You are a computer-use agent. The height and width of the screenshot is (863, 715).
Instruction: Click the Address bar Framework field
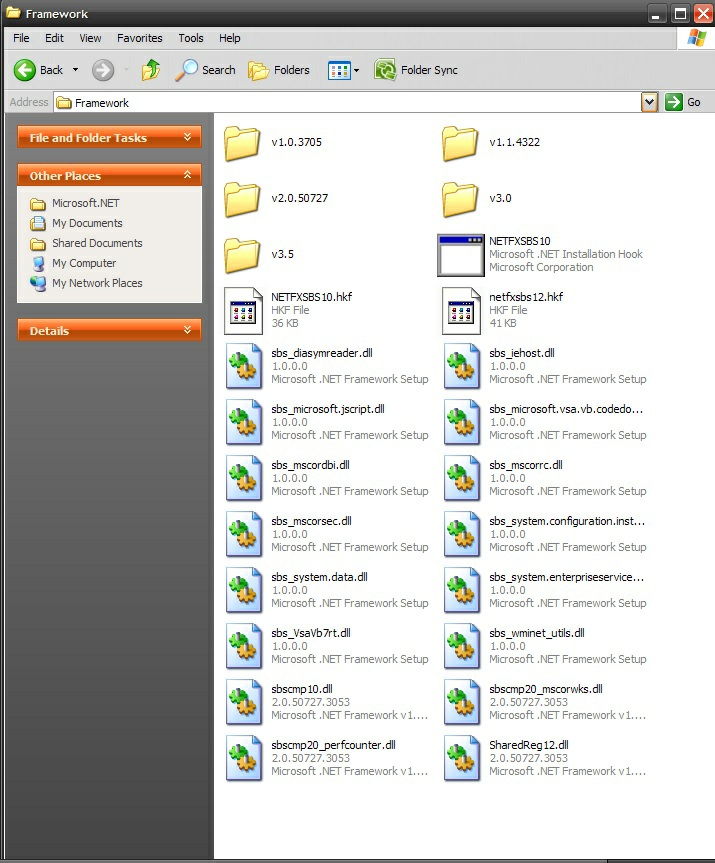(x=347, y=102)
